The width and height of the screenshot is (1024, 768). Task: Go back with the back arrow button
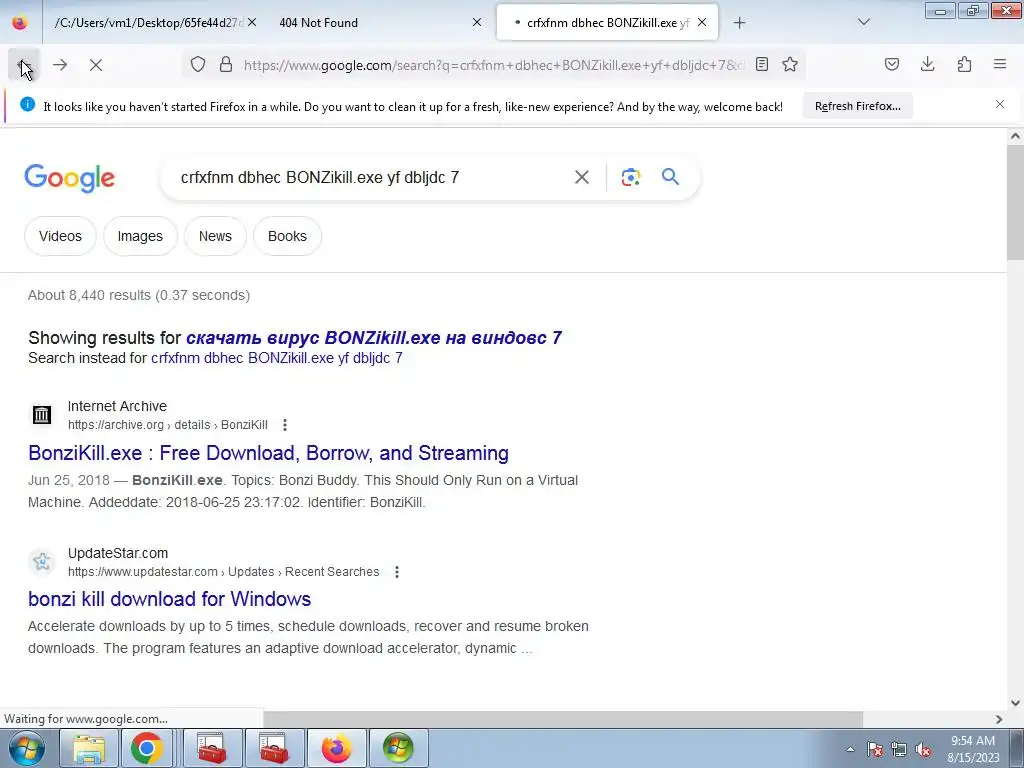[x=24, y=65]
